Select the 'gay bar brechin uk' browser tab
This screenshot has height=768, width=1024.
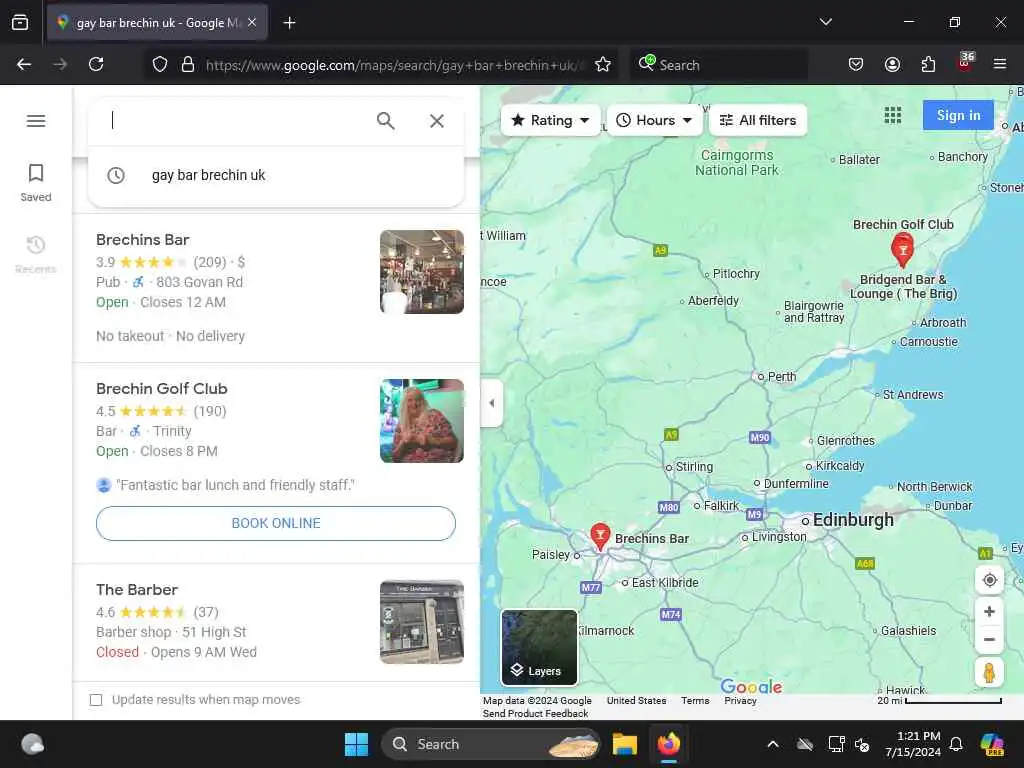click(x=157, y=23)
